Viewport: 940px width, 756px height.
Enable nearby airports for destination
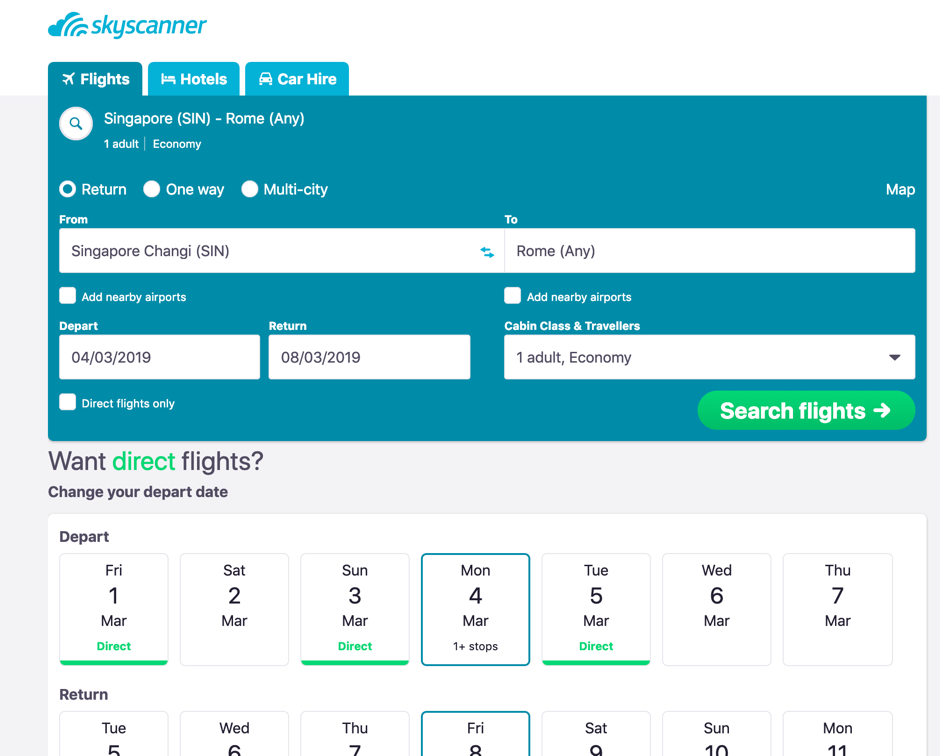click(513, 296)
